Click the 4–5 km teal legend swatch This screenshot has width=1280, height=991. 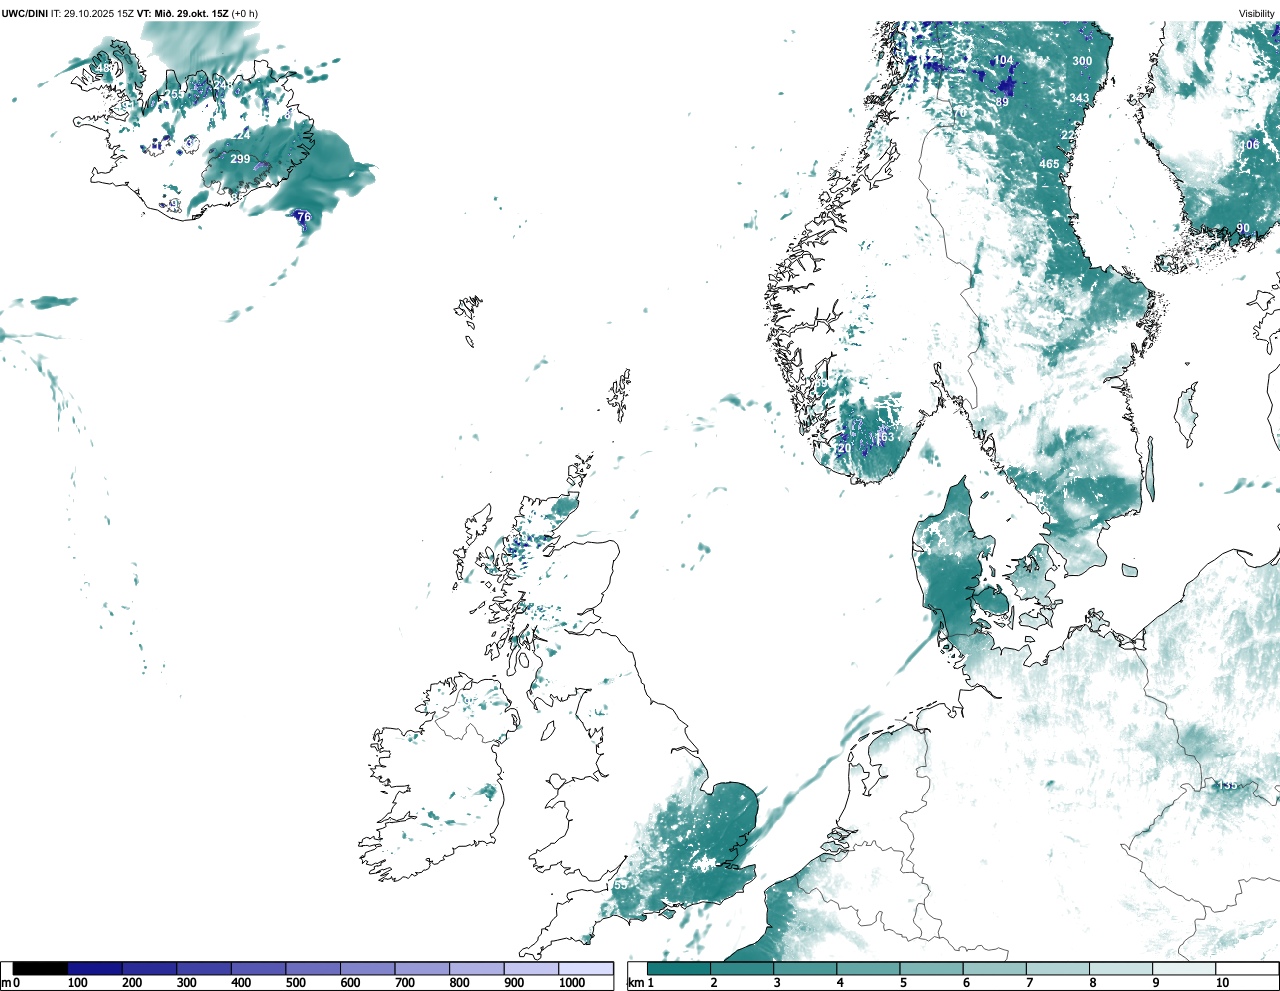point(868,968)
